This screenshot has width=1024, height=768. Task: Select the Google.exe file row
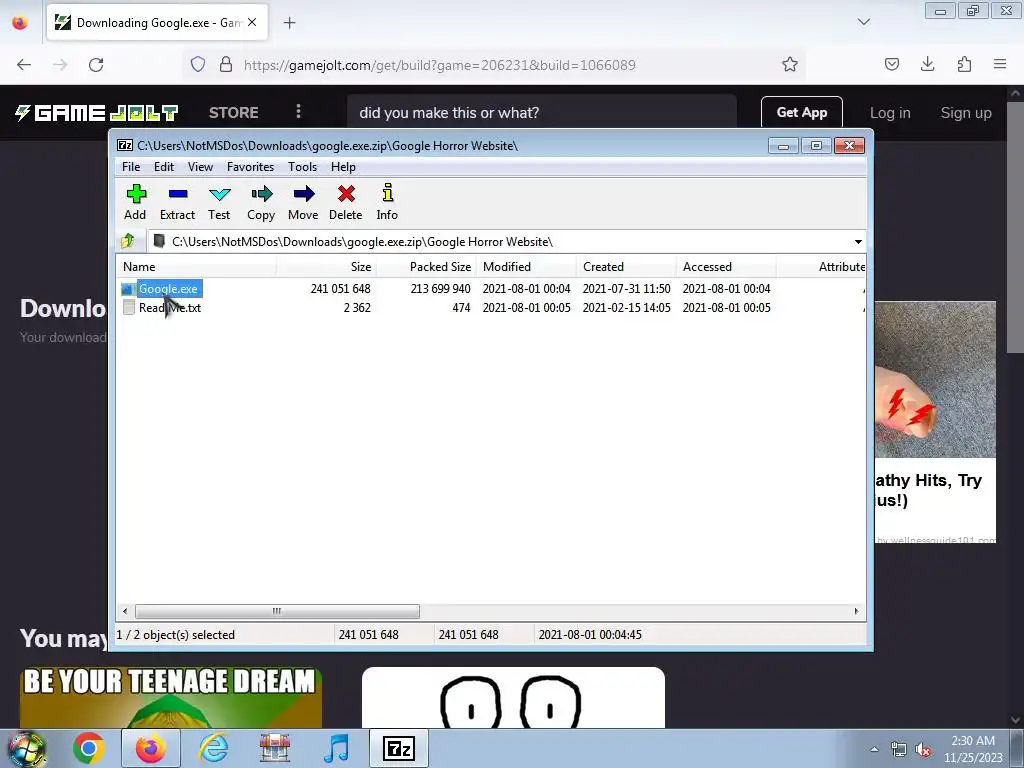[491, 289]
